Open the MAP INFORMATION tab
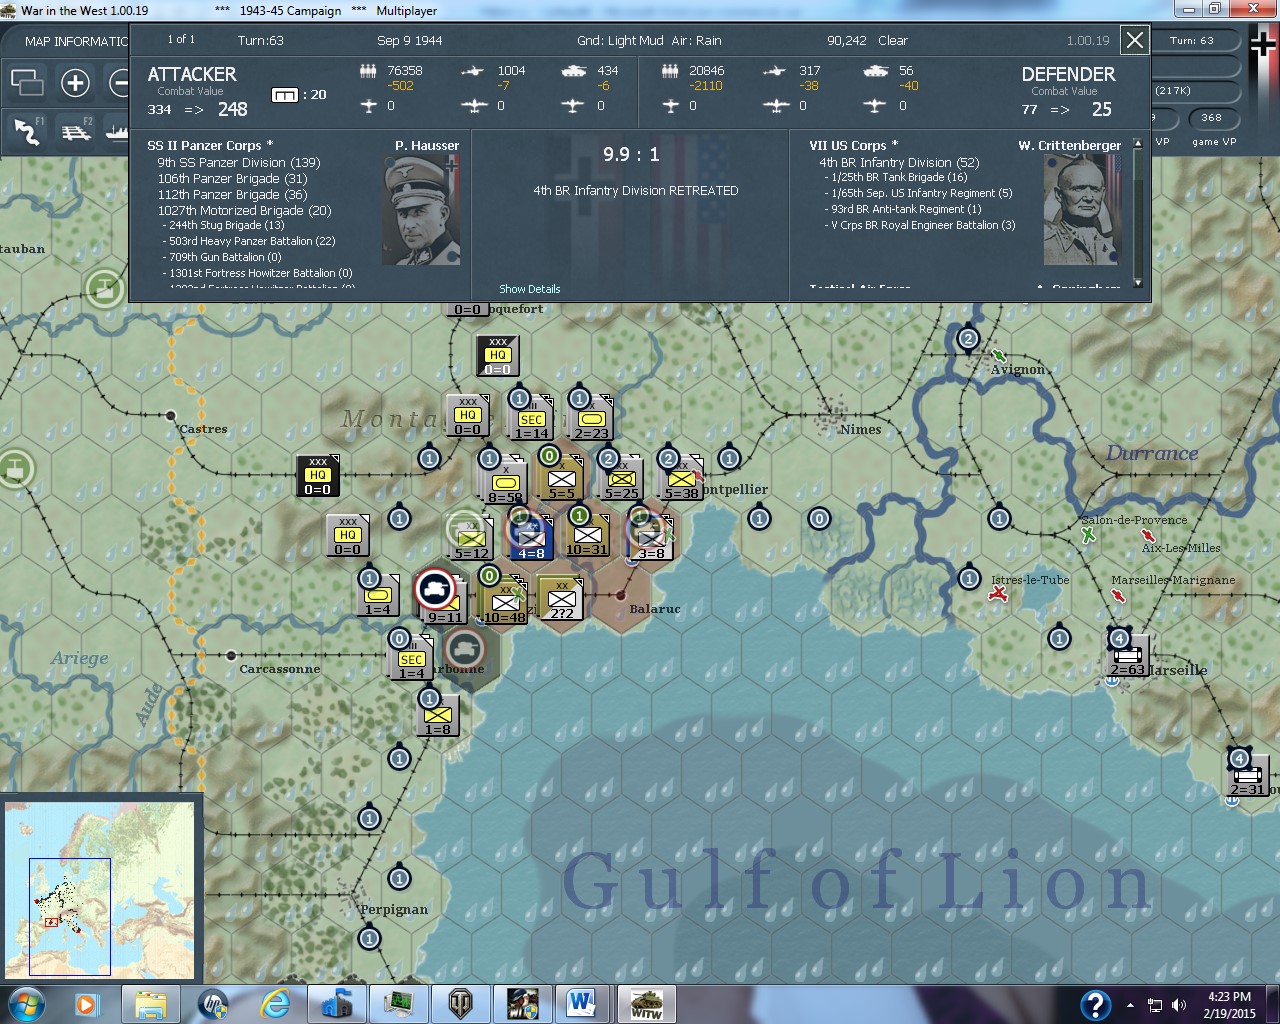 click(76, 41)
